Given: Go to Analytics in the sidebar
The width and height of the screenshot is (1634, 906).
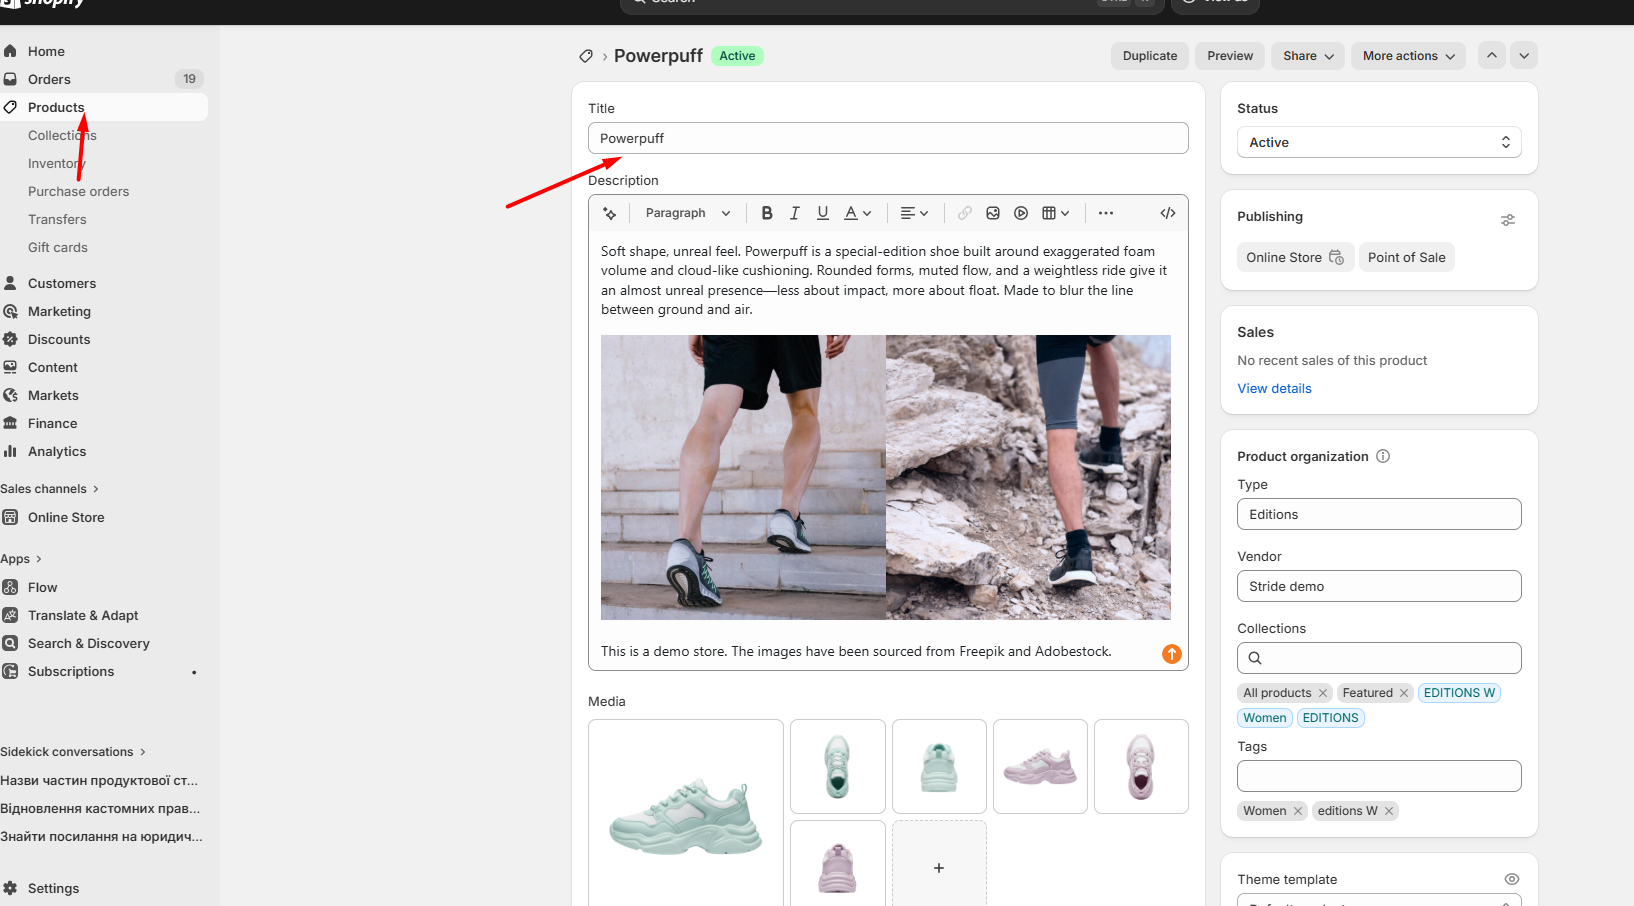Looking at the screenshot, I should 57,451.
